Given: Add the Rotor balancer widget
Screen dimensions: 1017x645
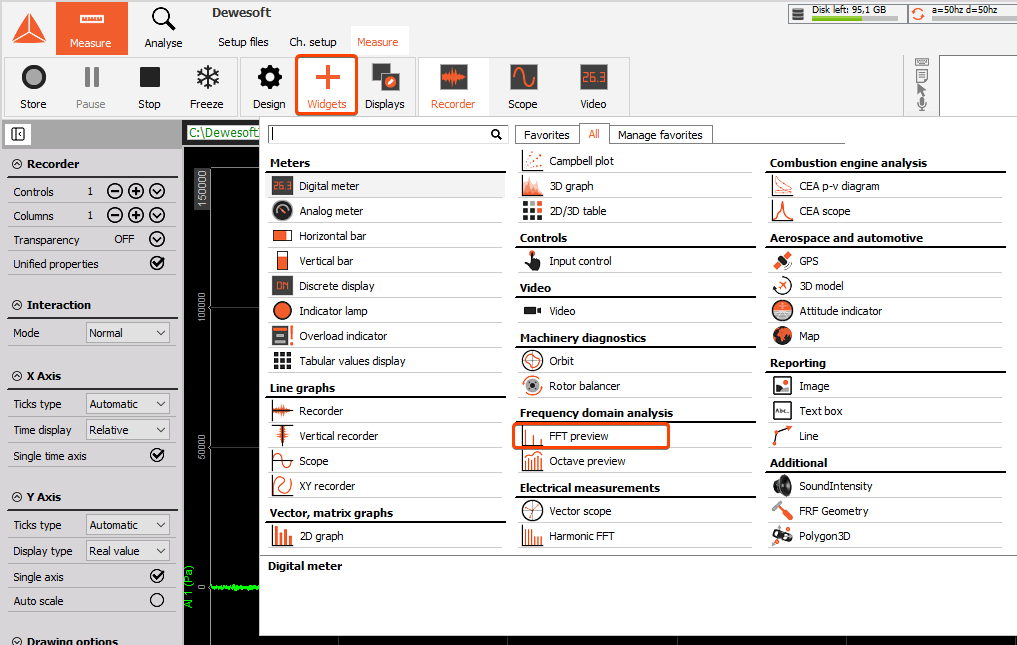Looking at the screenshot, I should coord(636,386).
